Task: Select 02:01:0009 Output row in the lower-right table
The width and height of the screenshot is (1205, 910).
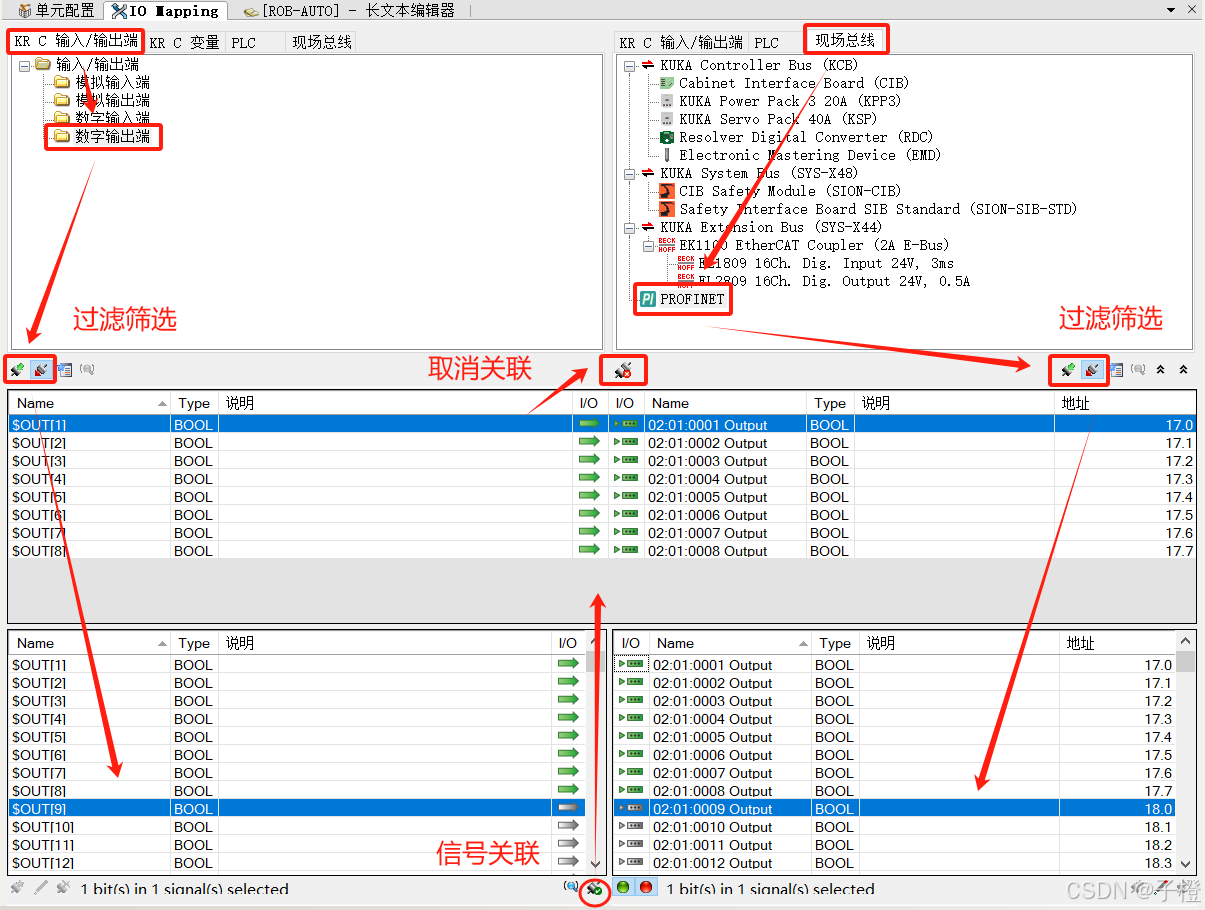Action: tap(894, 809)
